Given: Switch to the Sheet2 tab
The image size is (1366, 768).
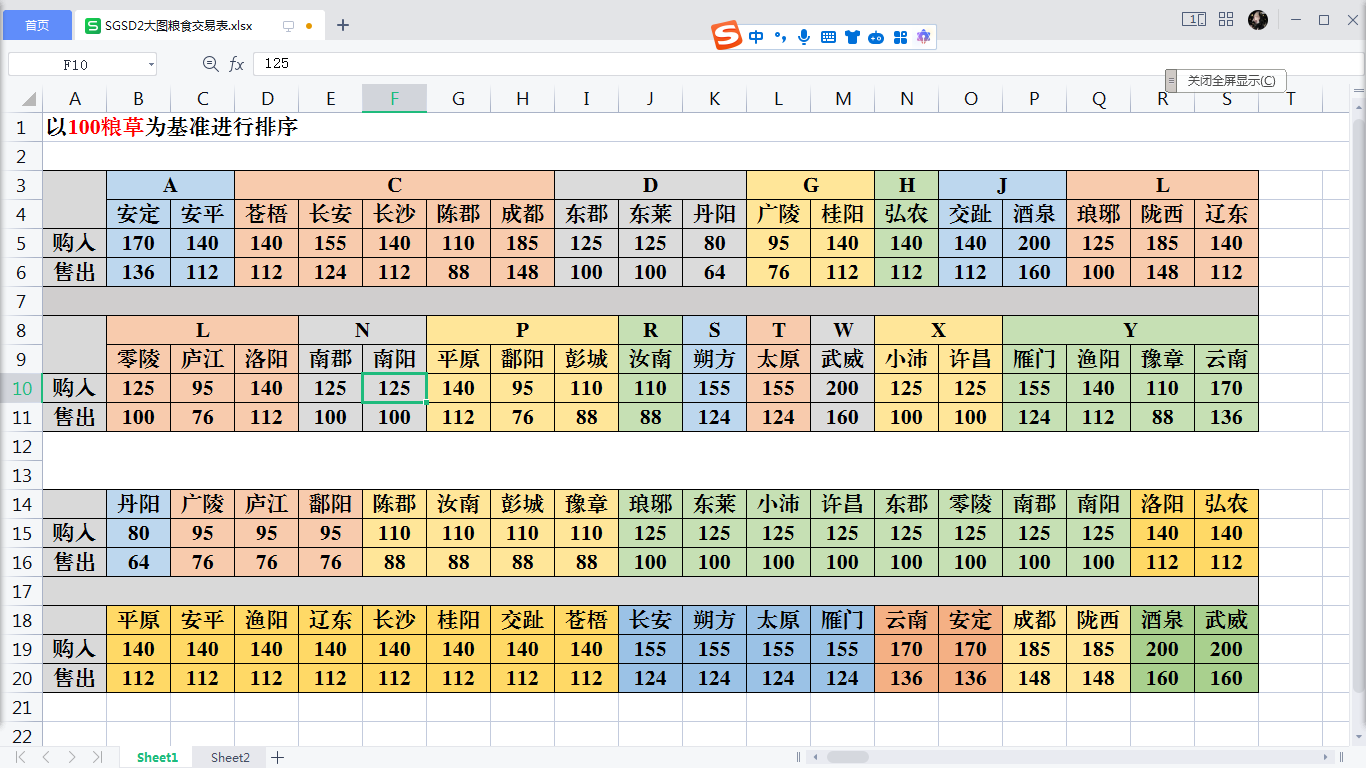Looking at the screenshot, I should click(230, 757).
